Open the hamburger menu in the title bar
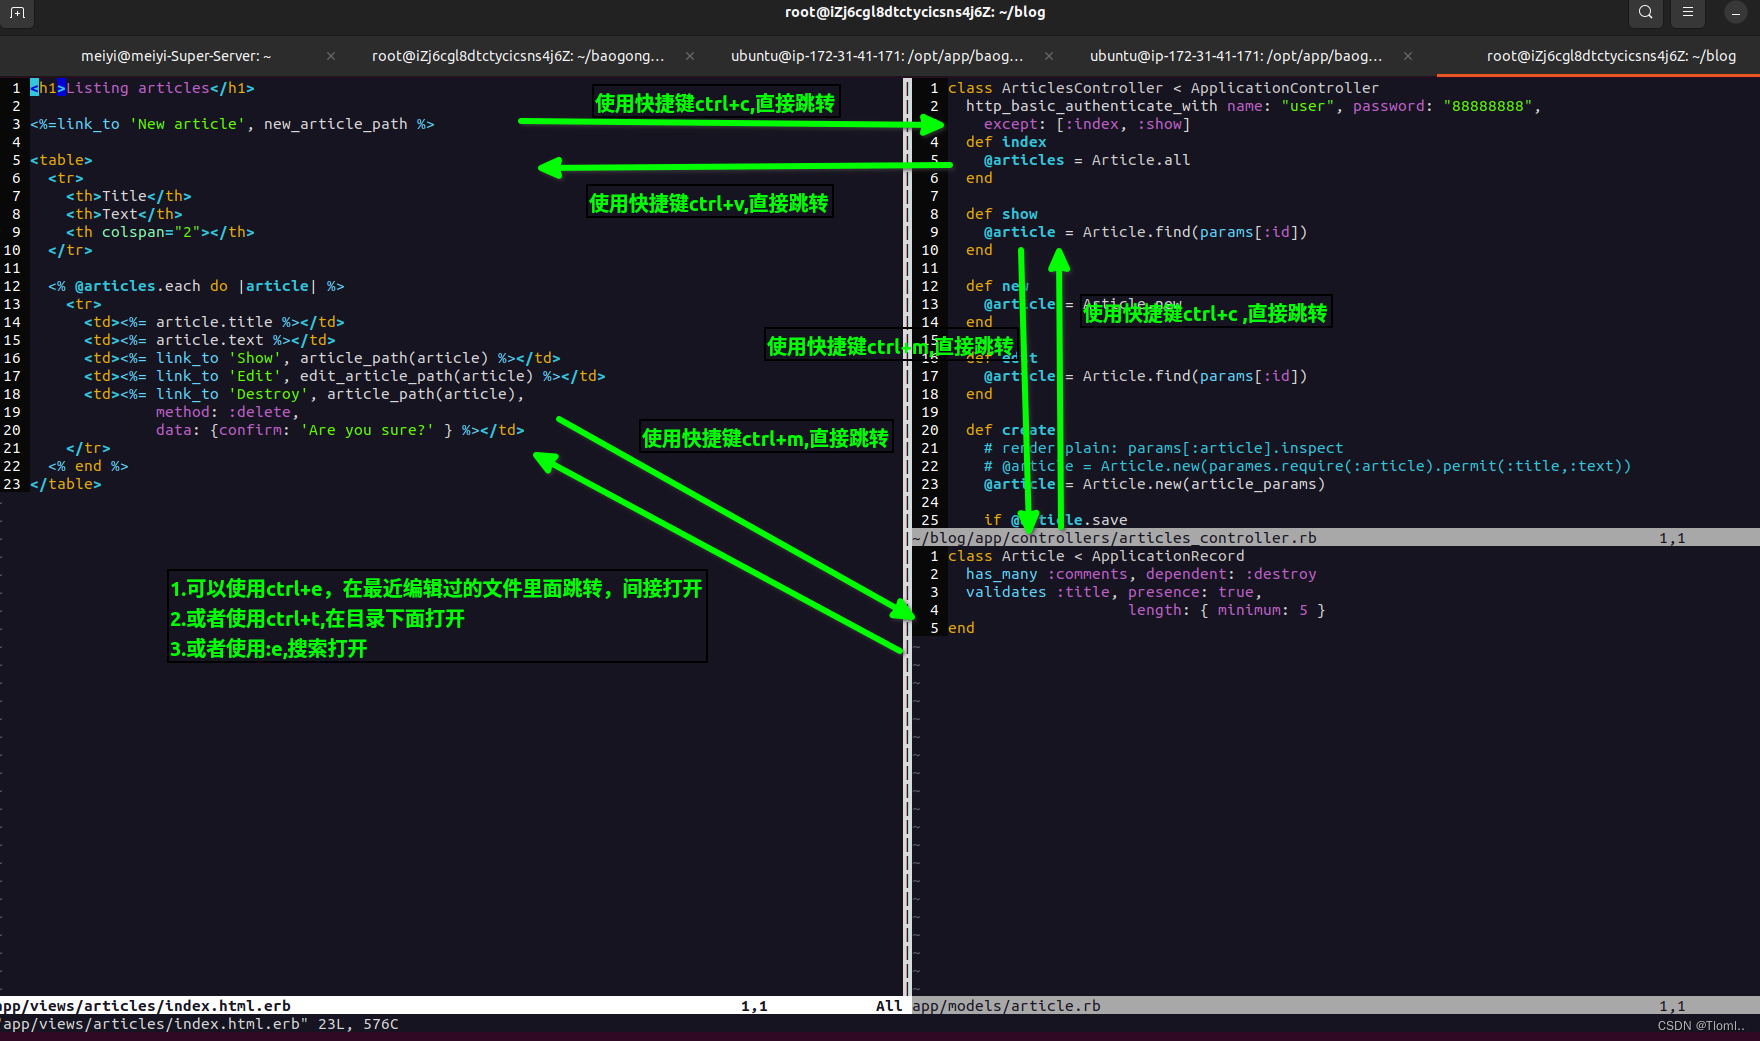Screen dimensions: 1760x1041 point(1687,13)
